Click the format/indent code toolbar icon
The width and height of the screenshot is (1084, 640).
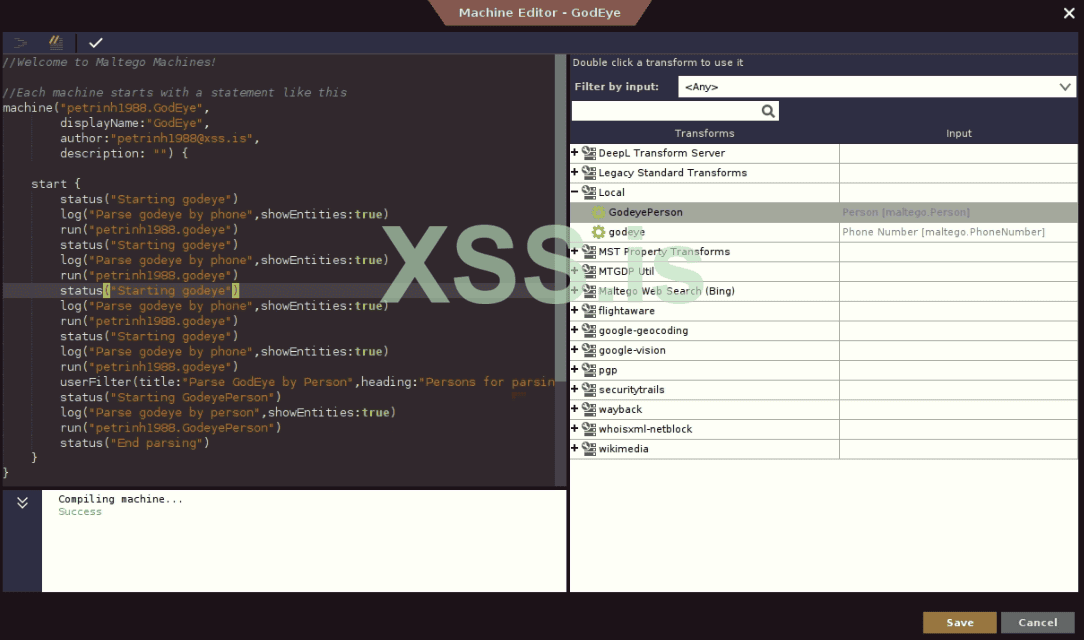click(20, 43)
